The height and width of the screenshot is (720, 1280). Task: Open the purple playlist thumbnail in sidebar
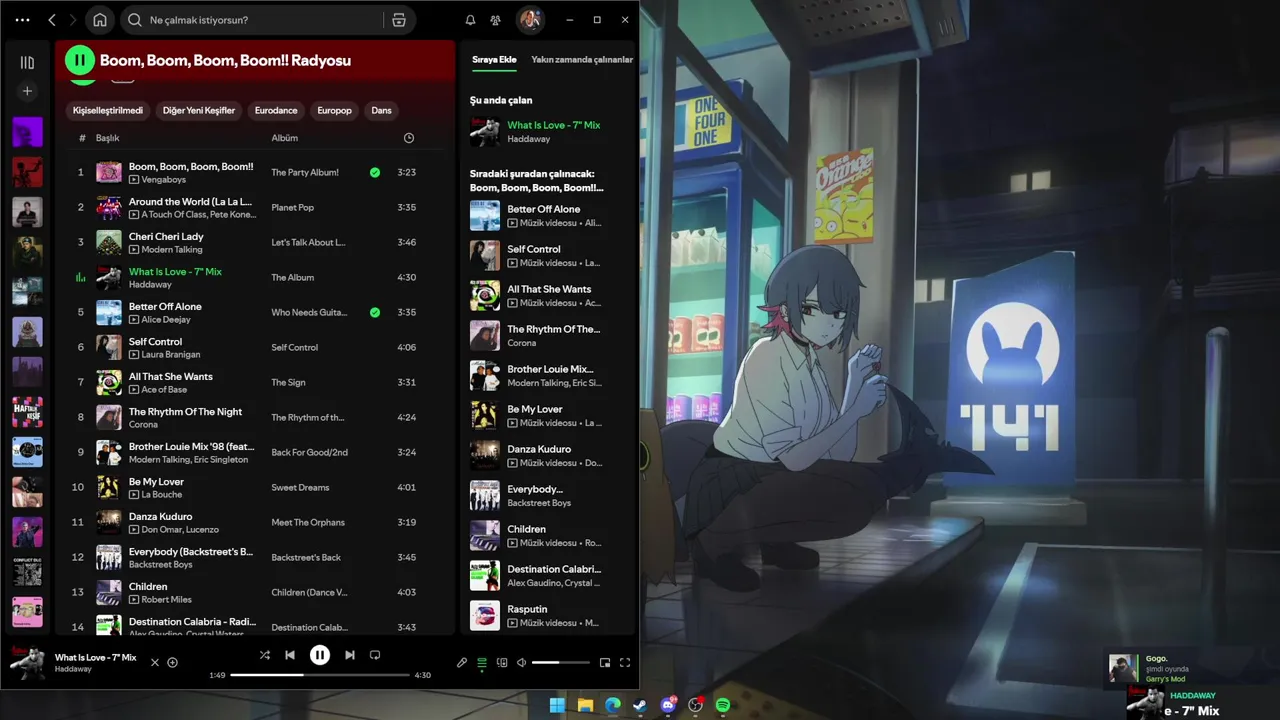(x=27, y=131)
